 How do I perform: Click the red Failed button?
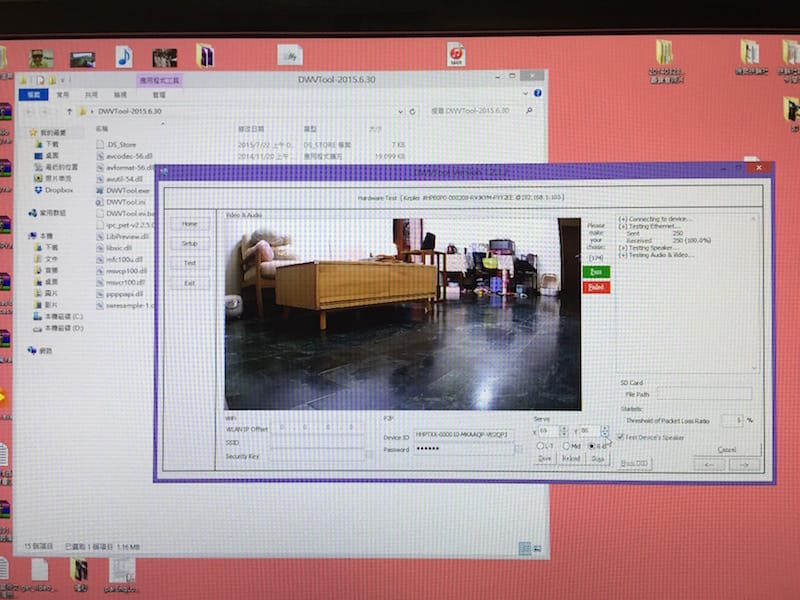(595, 287)
